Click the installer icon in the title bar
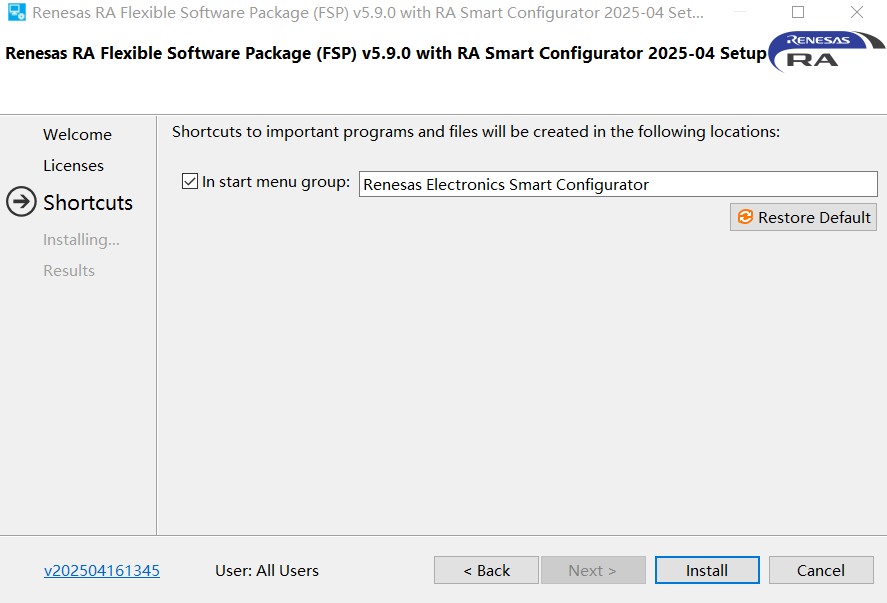887x603 pixels. click(x=16, y=14)
